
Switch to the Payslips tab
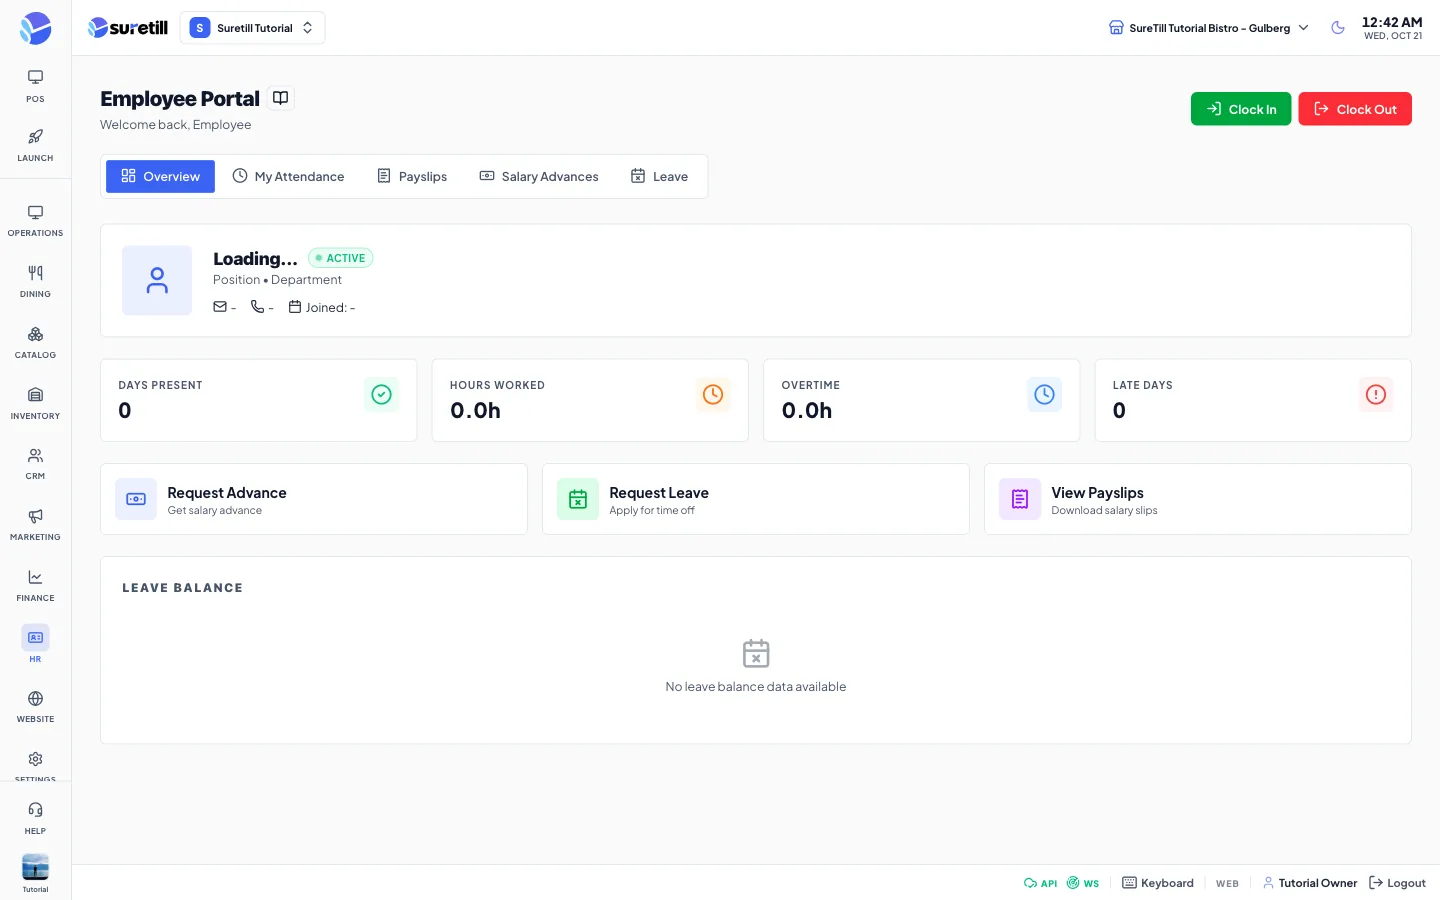click(x=412, y=176)
